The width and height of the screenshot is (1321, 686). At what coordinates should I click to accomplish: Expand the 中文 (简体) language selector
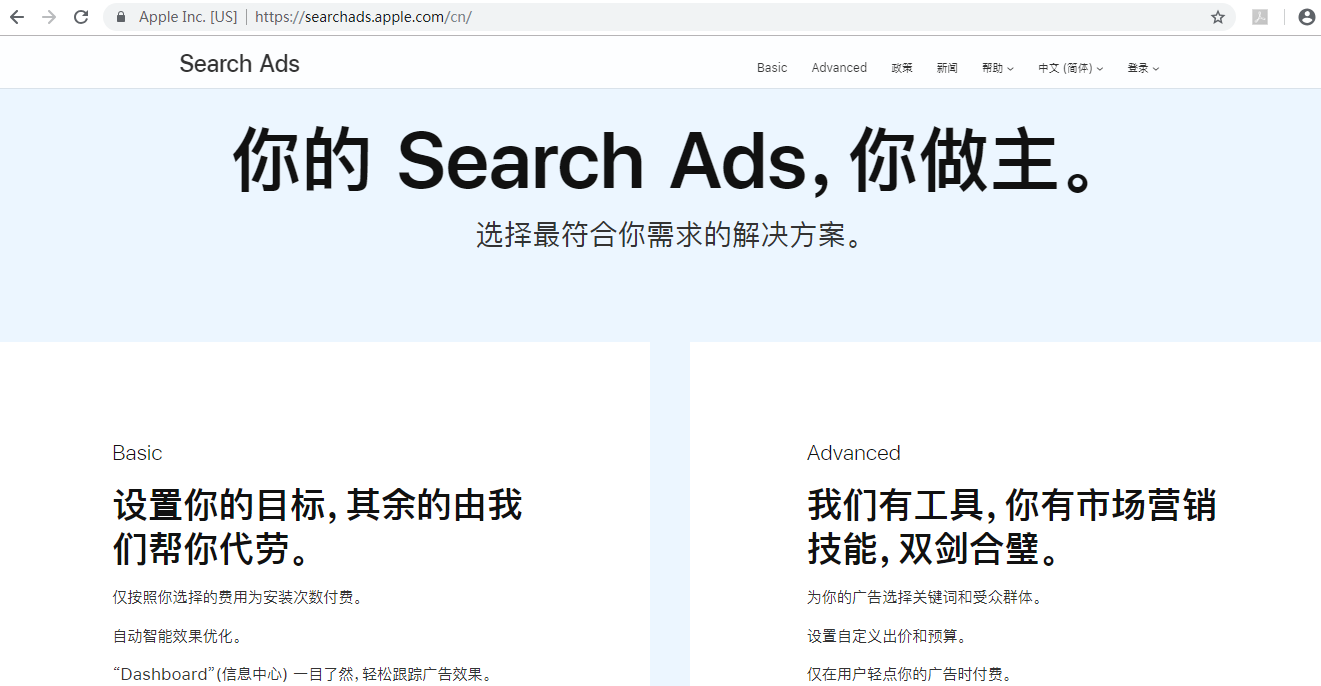click(1069, 68)
